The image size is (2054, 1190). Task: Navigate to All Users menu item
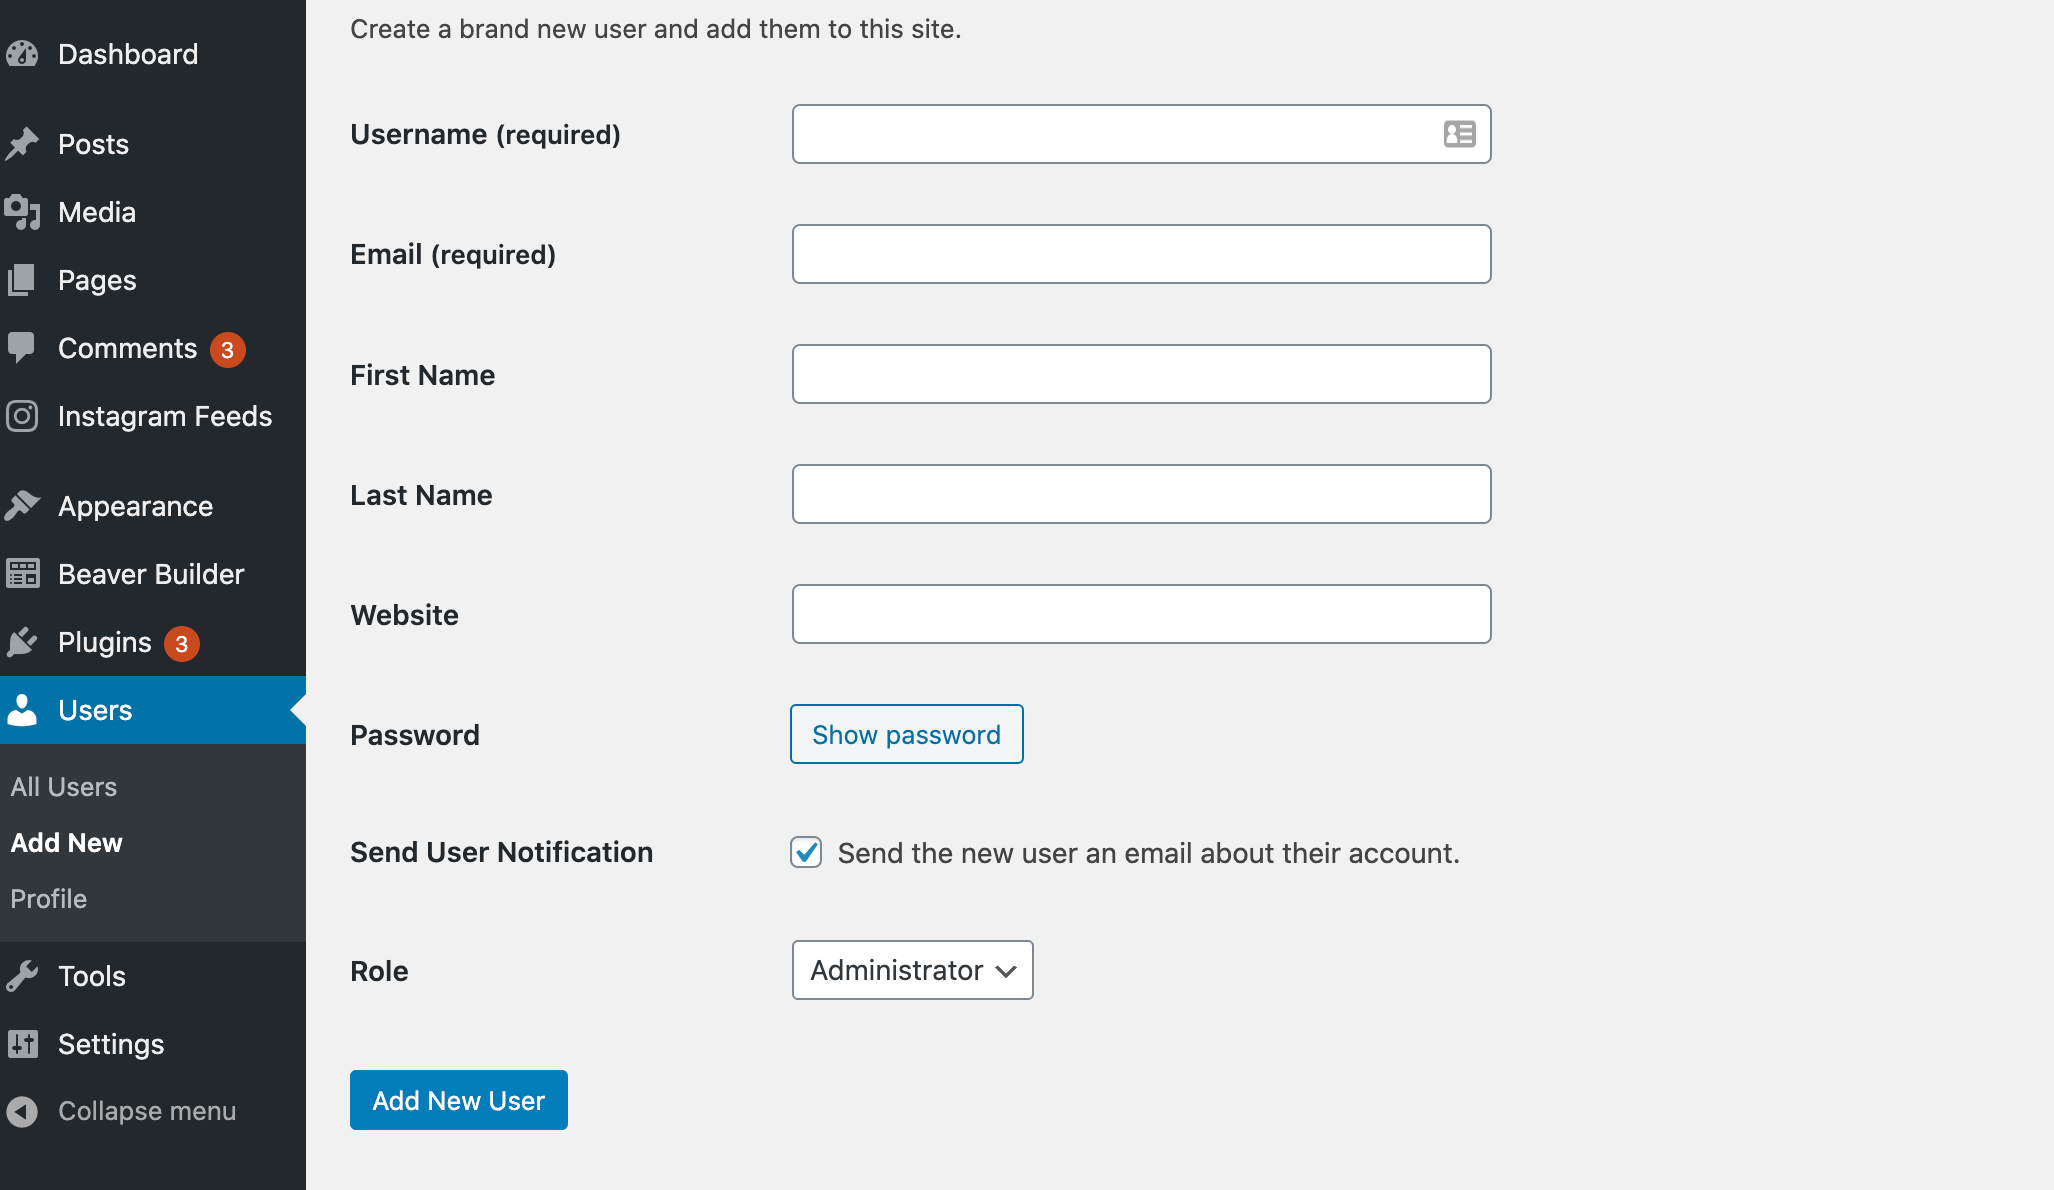coord(62,785)
